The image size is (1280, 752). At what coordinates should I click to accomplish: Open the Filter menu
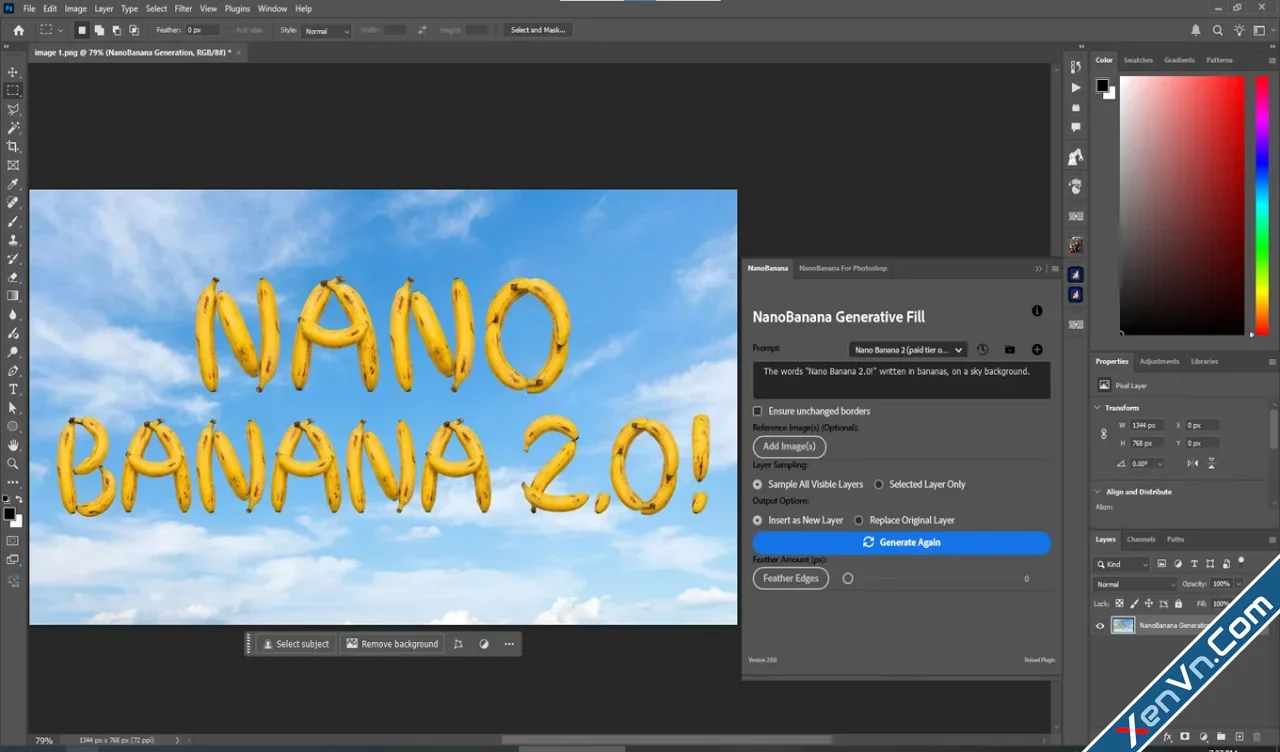(183, 8)
